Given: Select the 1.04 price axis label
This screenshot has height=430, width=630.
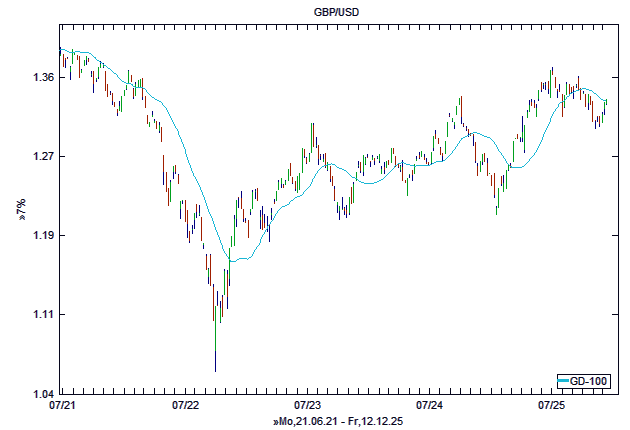Looking at the screenshot, I should tap(42, 393).
